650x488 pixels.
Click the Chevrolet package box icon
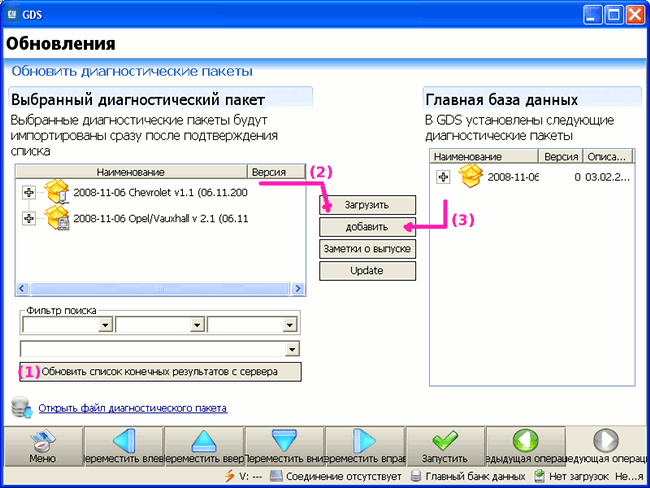tap(56, 192)
